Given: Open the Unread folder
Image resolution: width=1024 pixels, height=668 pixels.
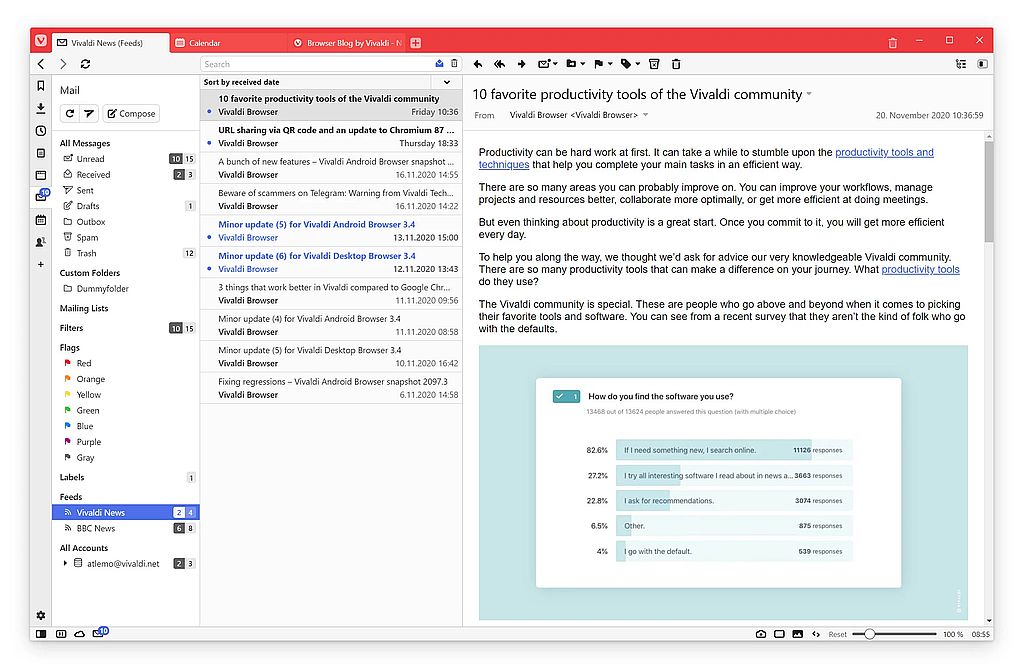Looking at the screenshot, I should (125, 159).
